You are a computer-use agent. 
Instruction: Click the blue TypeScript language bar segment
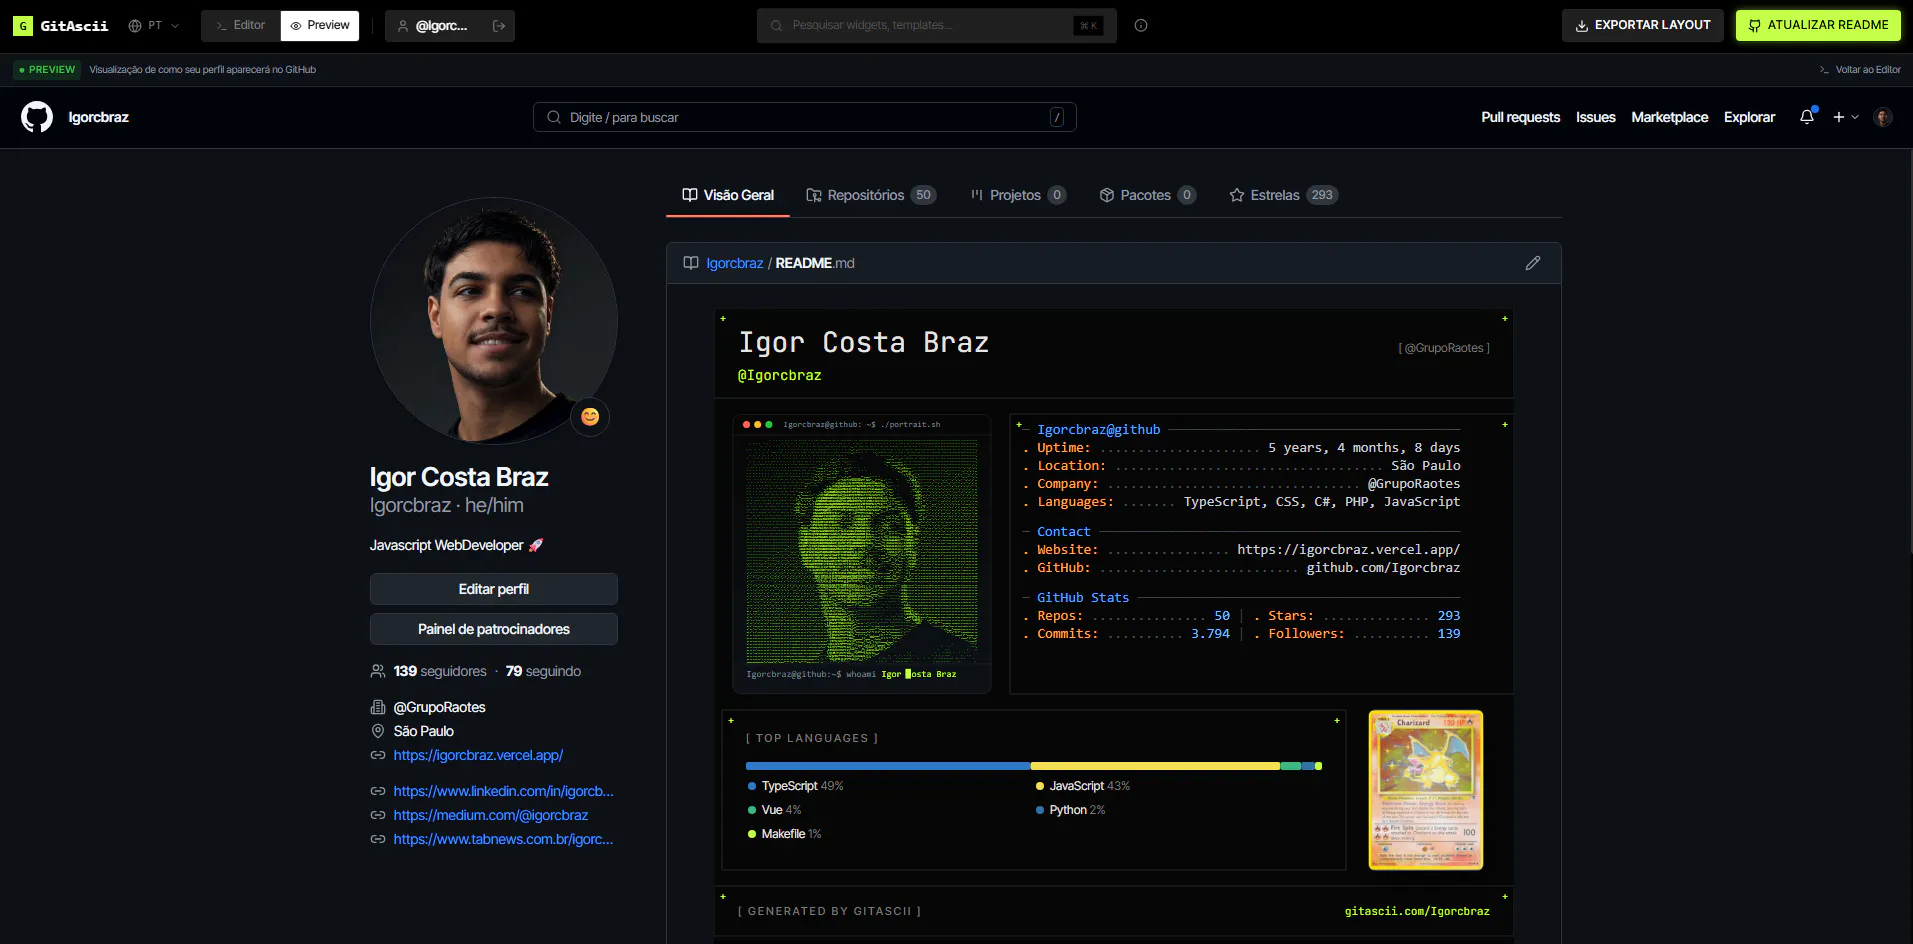point(888,766)
